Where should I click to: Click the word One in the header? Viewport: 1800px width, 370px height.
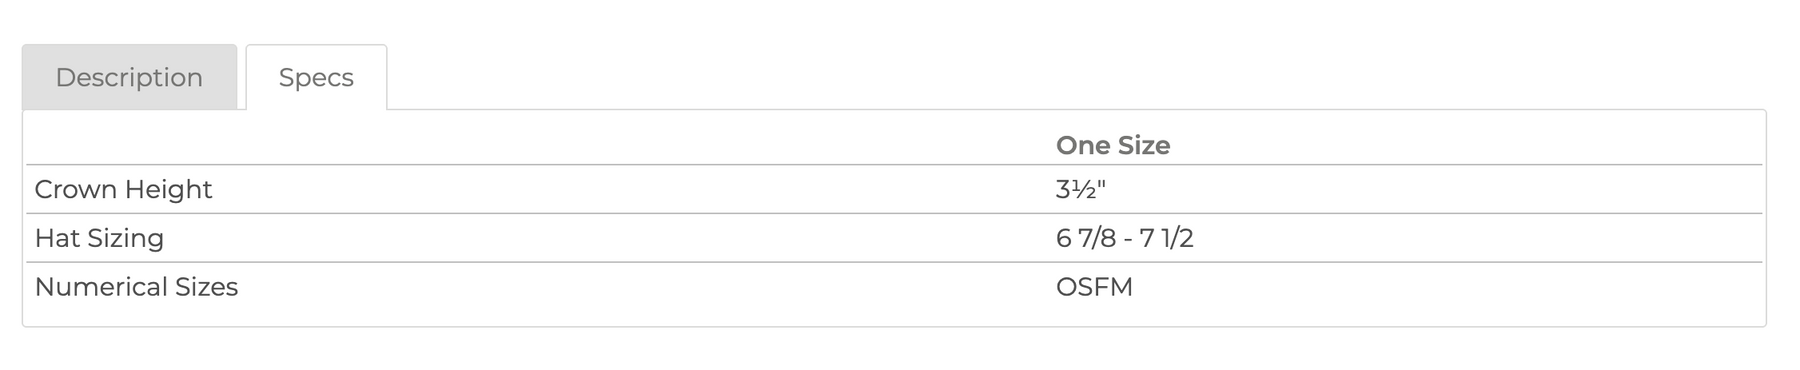click(1082, 145)
